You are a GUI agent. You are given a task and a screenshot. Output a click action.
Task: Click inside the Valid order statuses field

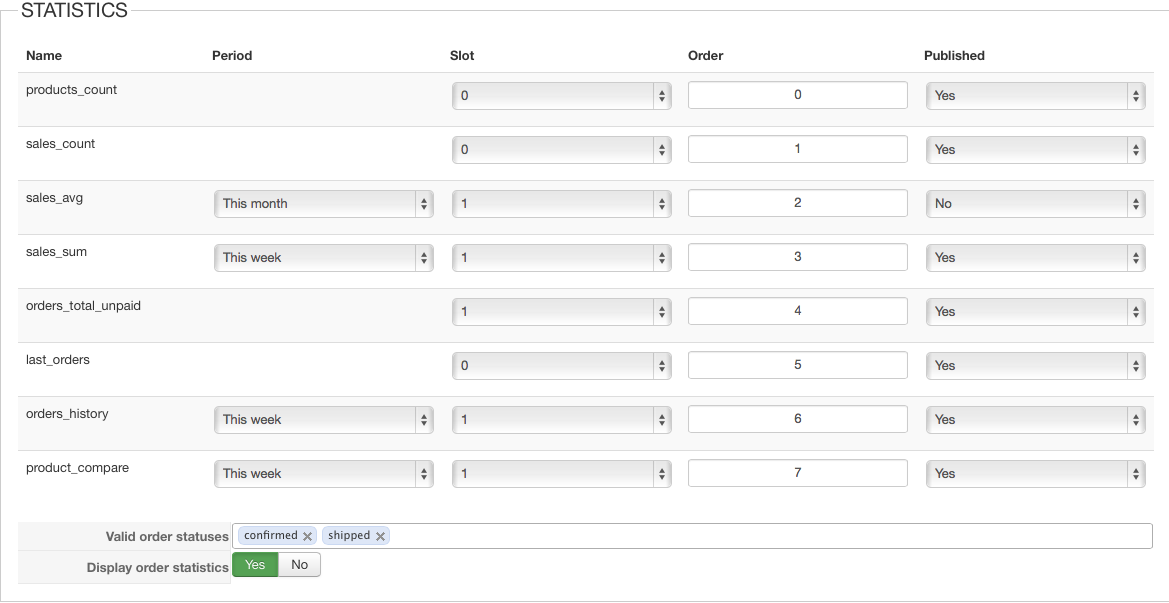click(770, 536)
